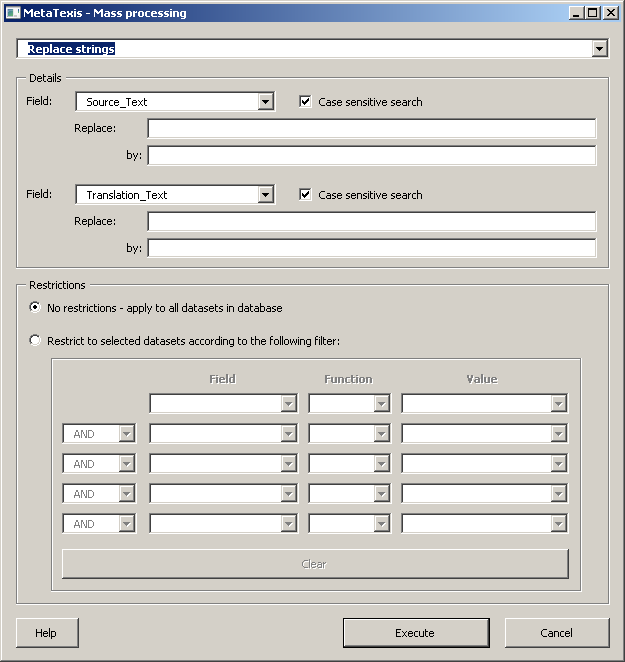625x662 pixels.
Task: Toggle case sensitive search for Source_Text
Action: [x=305, y=102]
